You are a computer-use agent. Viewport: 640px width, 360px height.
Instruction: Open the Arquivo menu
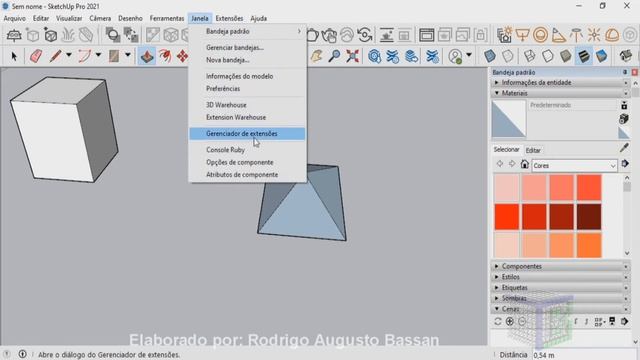(x=14, y=18)
